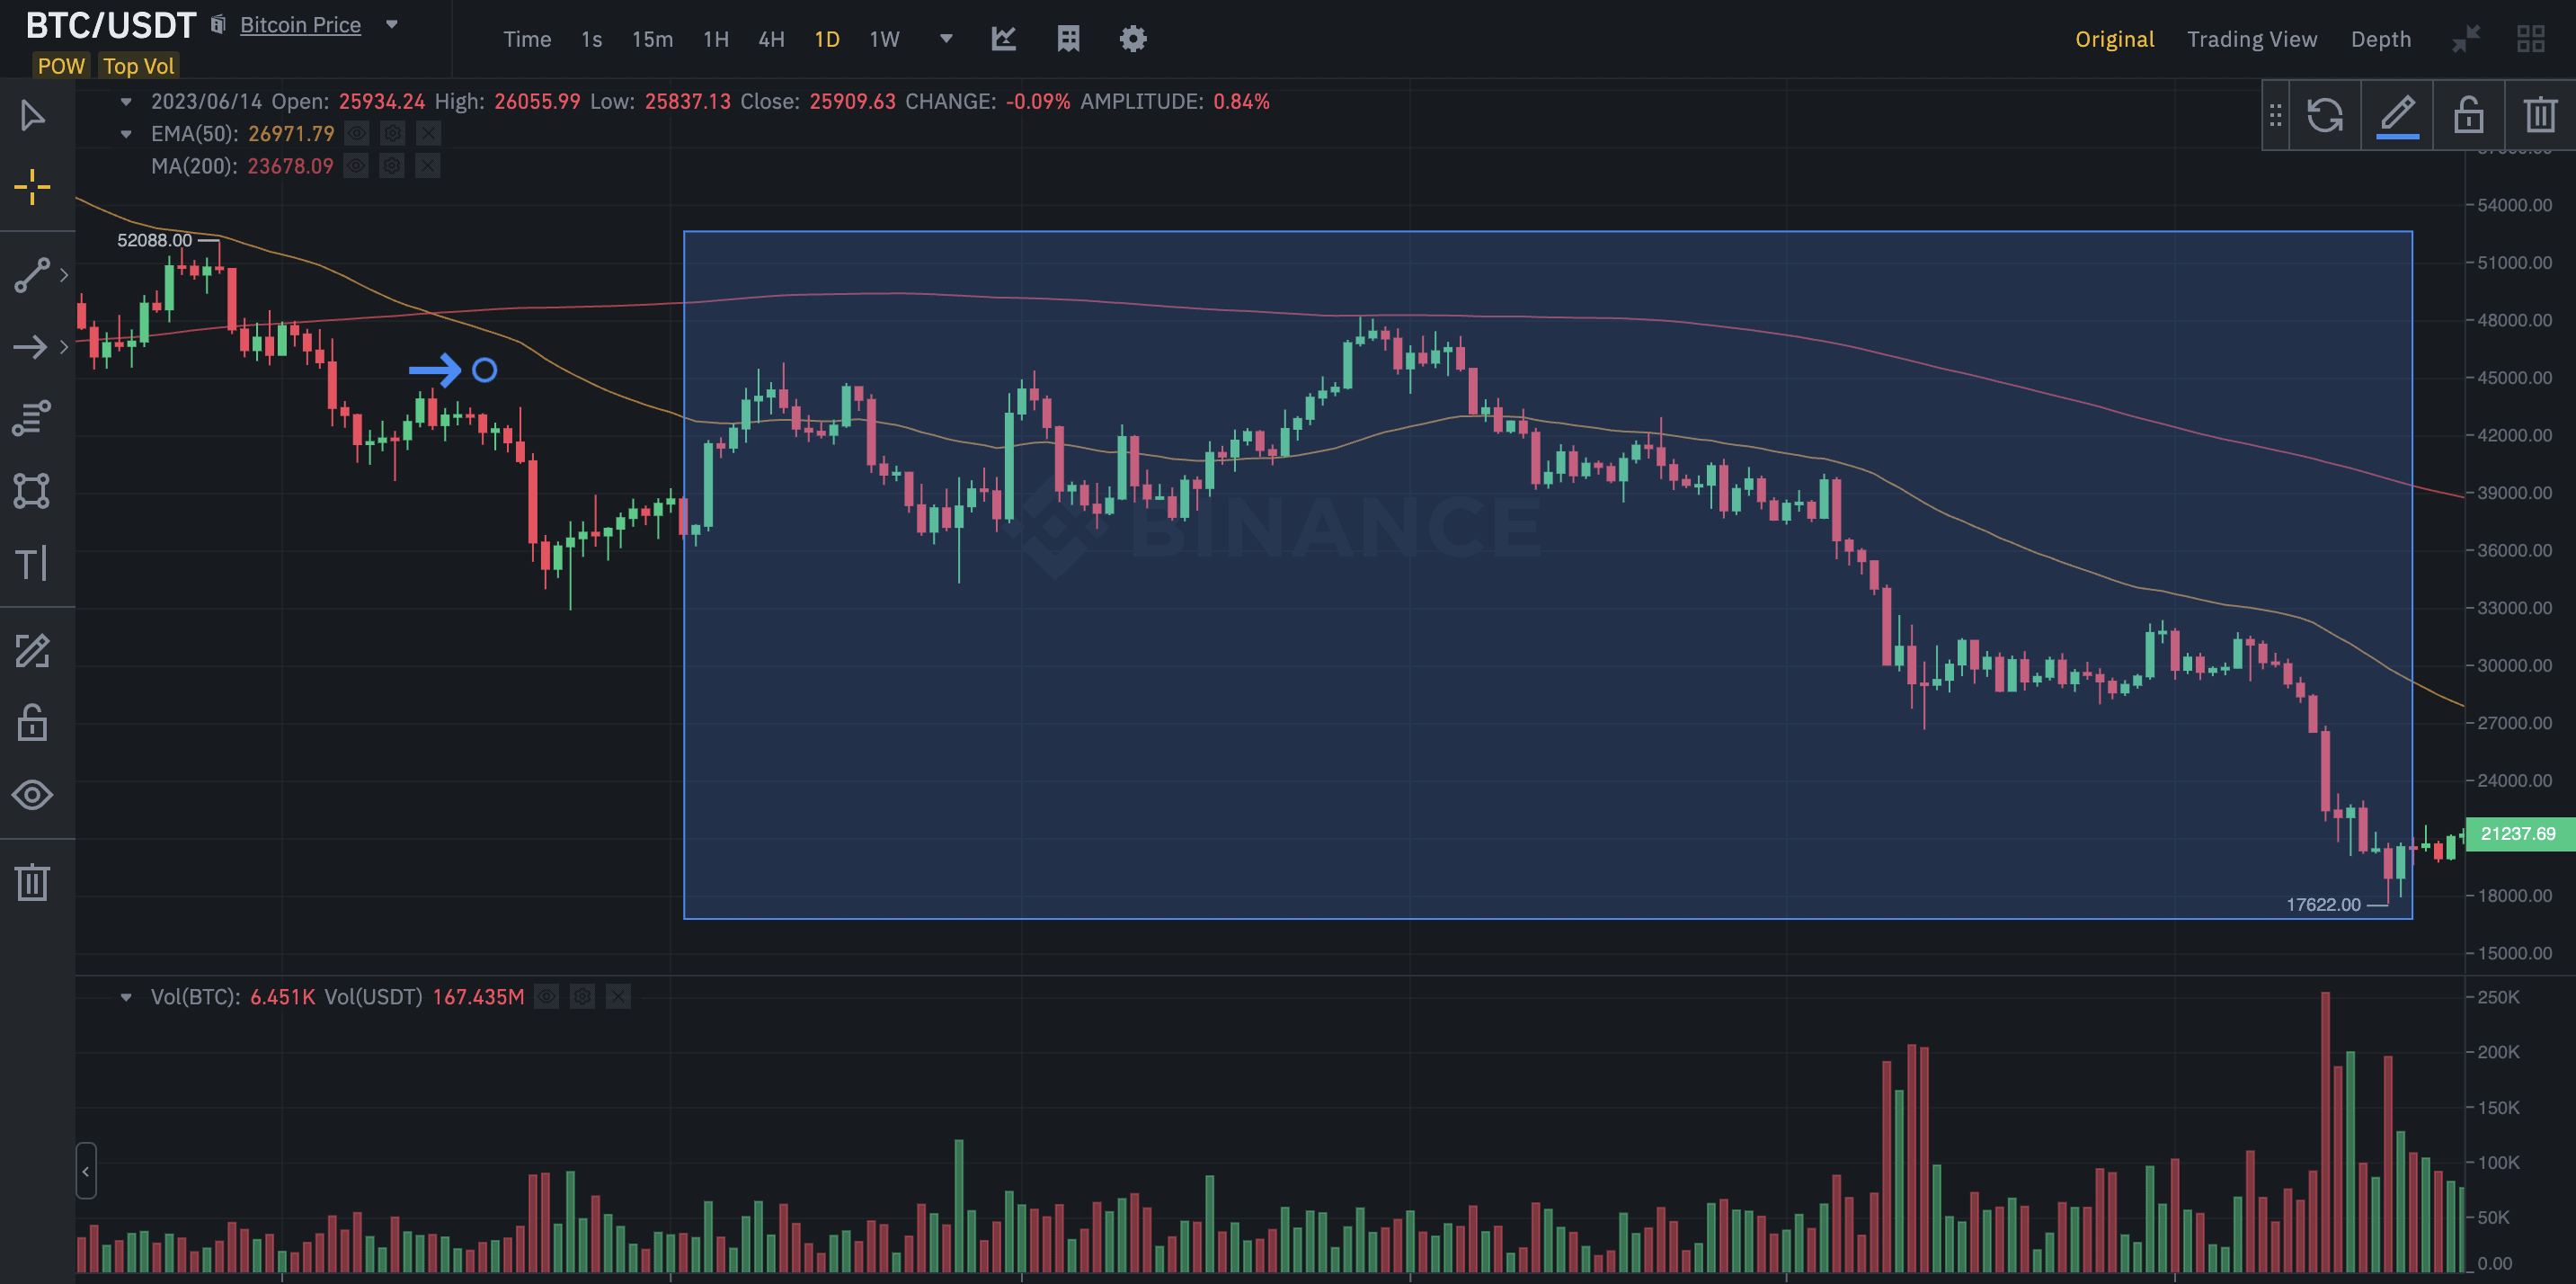Collapse the Vol(BTC) indicator legend
2576x1284 pixels.
coord(126,997)
